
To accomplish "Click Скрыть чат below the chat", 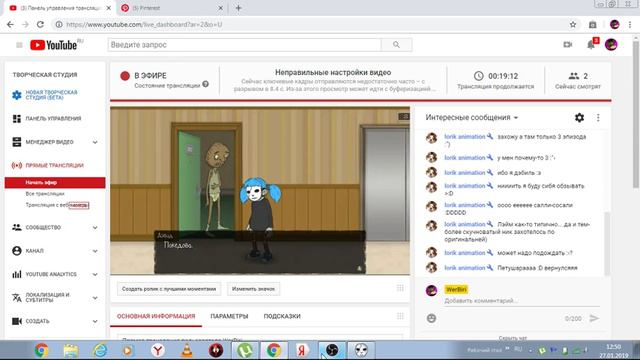I will click(x=513, y=338).
